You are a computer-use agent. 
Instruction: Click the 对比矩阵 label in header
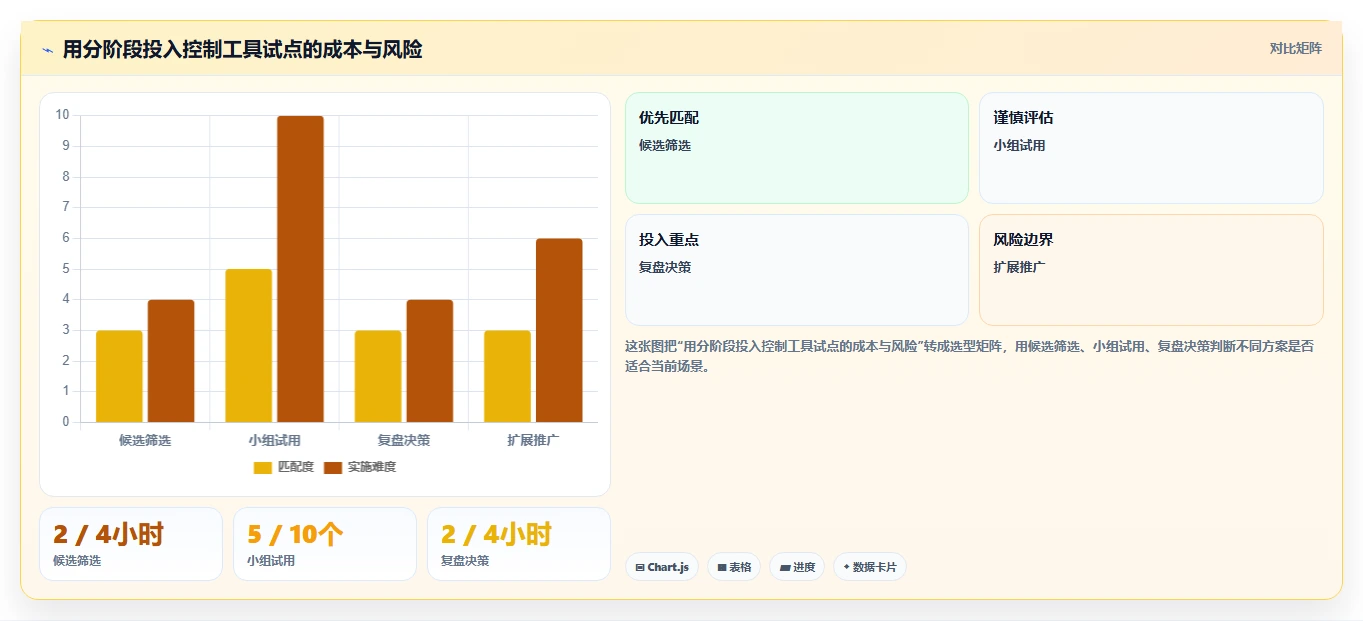click(x=1295, y=49)
